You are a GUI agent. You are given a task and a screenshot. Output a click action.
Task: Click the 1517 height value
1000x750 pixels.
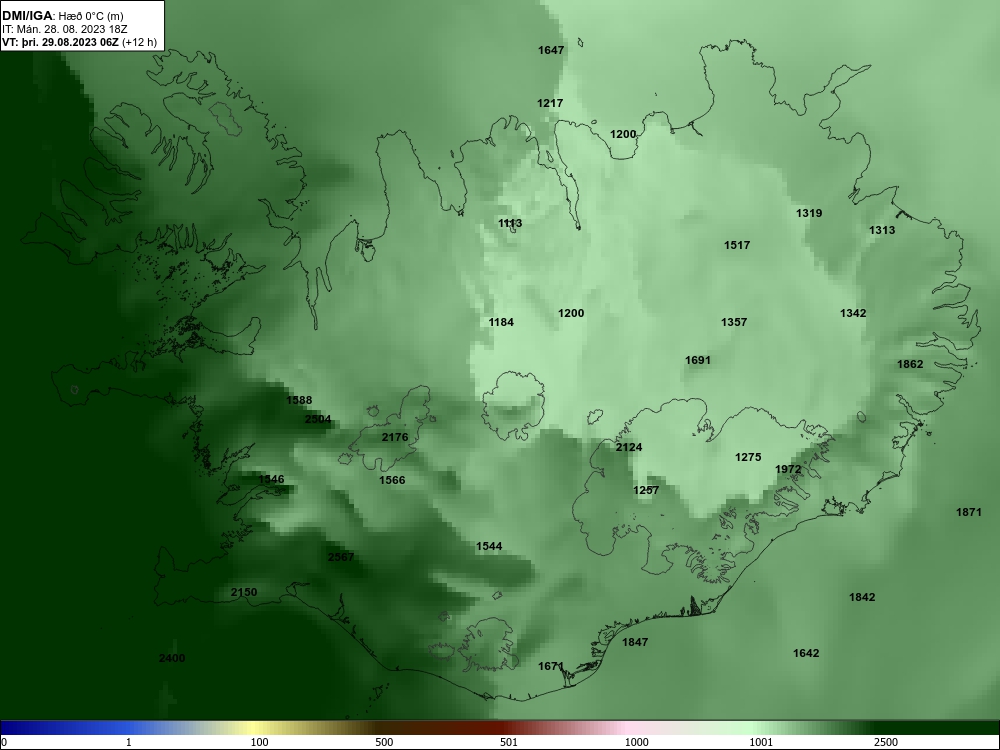point(737,245)
